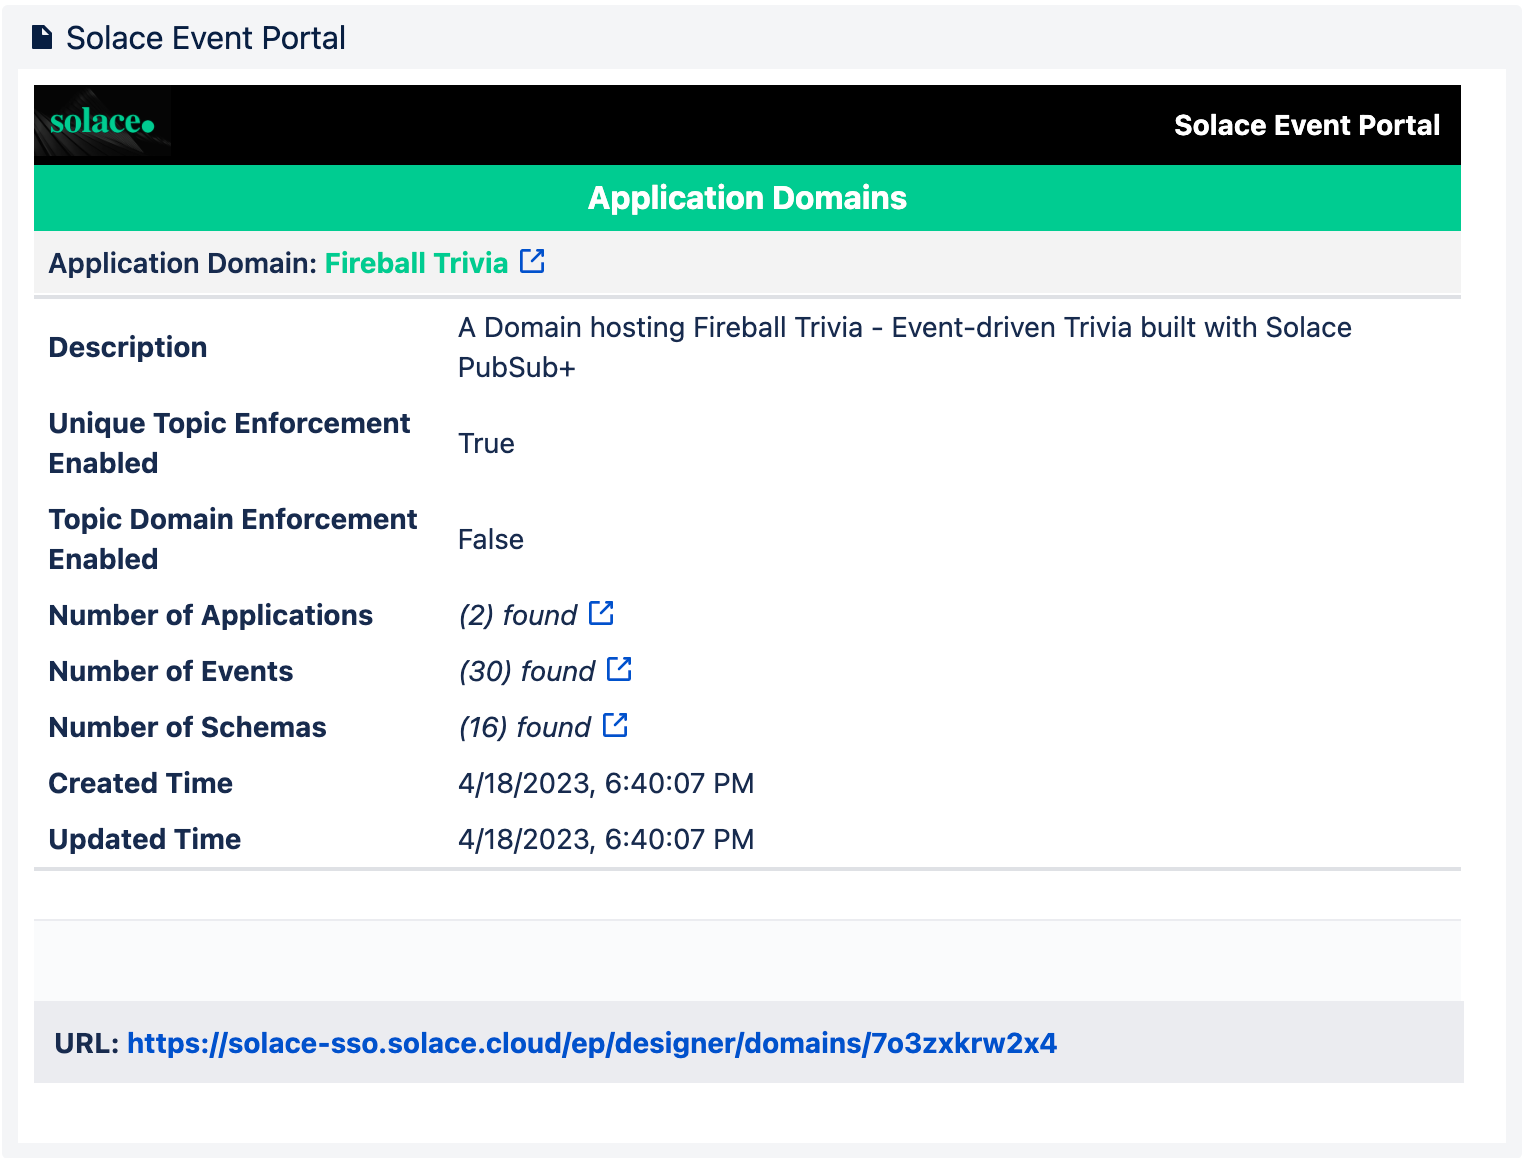This screenshot has height=1158, width=1532.
Task: Click the Created Time value 4/18/2023, 6:40:07 PM
Action: coord(606,783)
